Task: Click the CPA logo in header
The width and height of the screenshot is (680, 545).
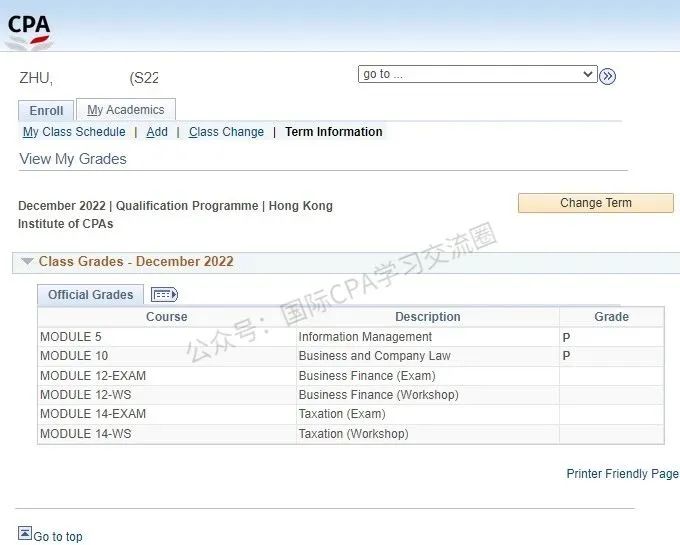Action: pyautogui.click(x=29, y=31)
